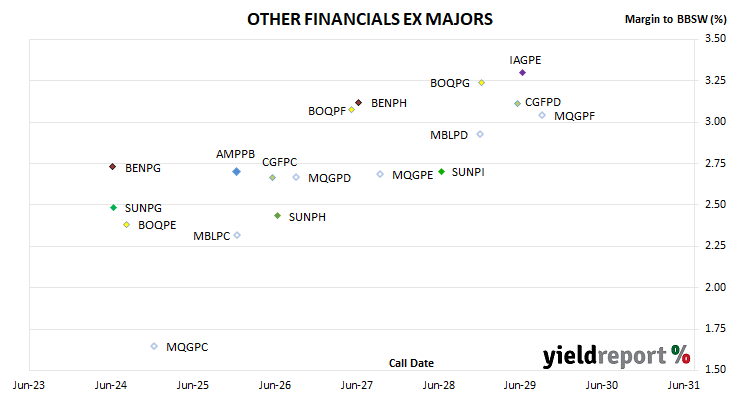Click the MBLPC hollow diamond marker
This screenshot has height=399, width=730.
237,235
